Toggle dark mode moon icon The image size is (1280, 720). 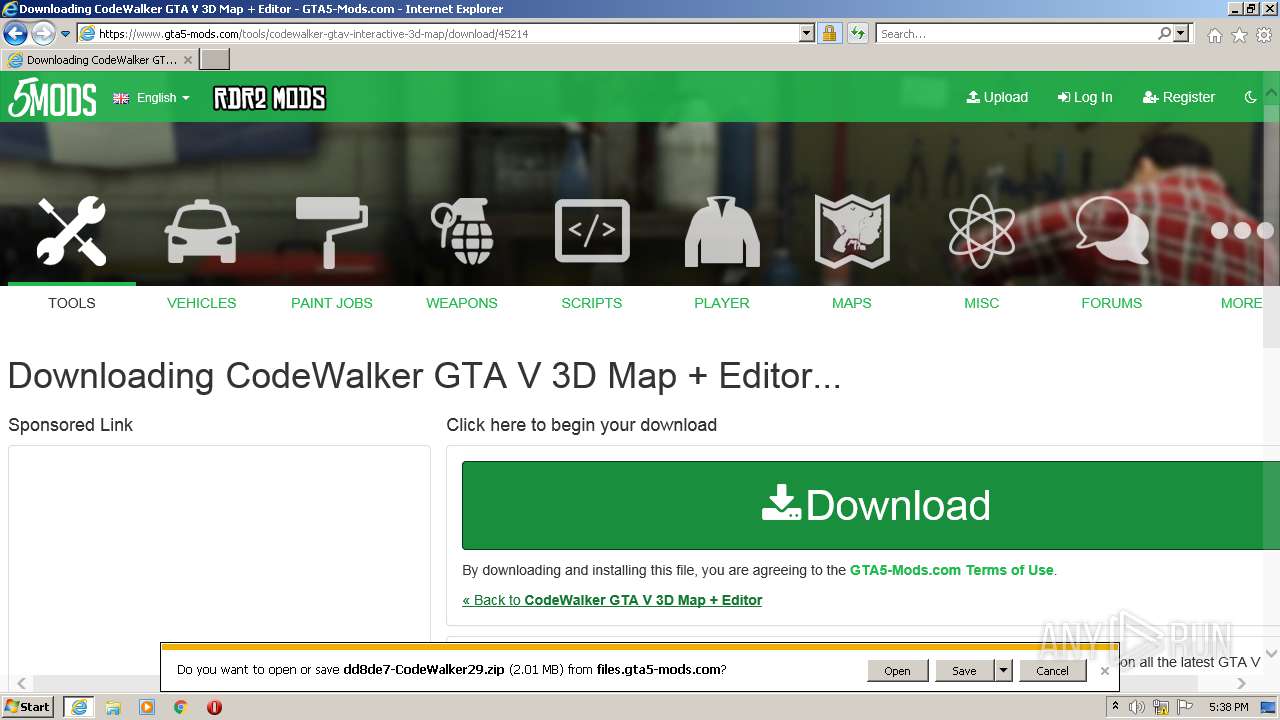tap(1250, 97)
